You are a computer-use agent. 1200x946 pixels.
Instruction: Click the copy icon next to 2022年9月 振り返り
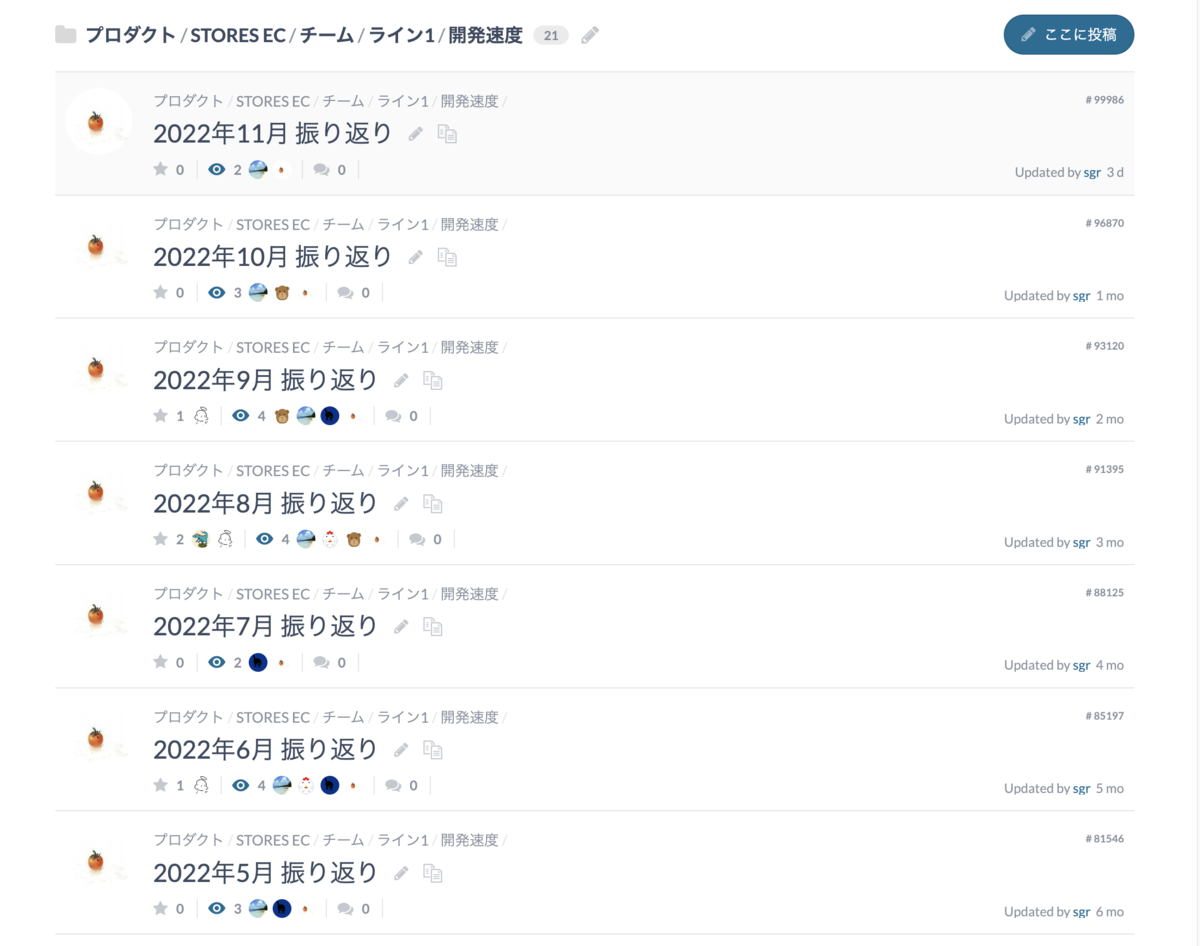tap(432, 380)
